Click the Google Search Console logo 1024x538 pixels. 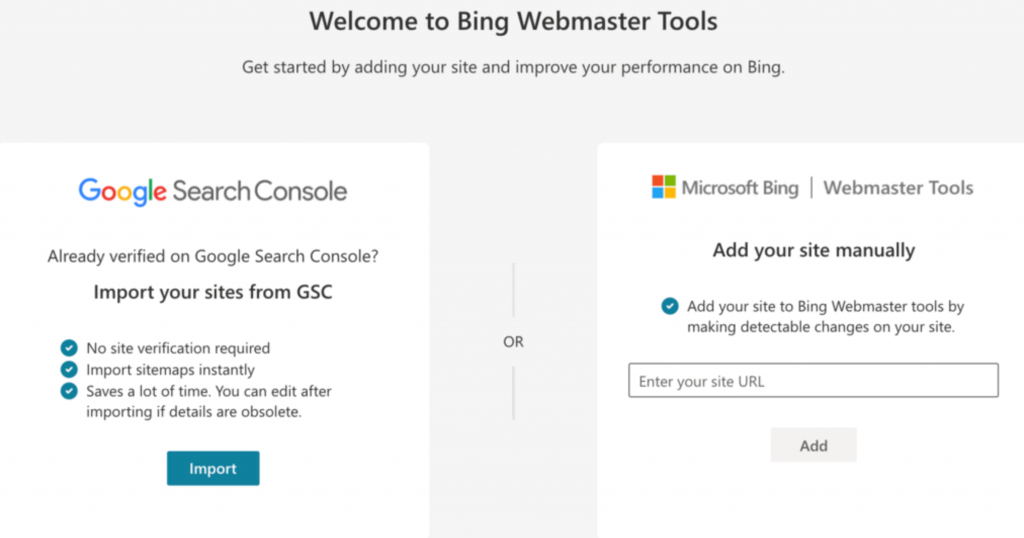(213, 190)
